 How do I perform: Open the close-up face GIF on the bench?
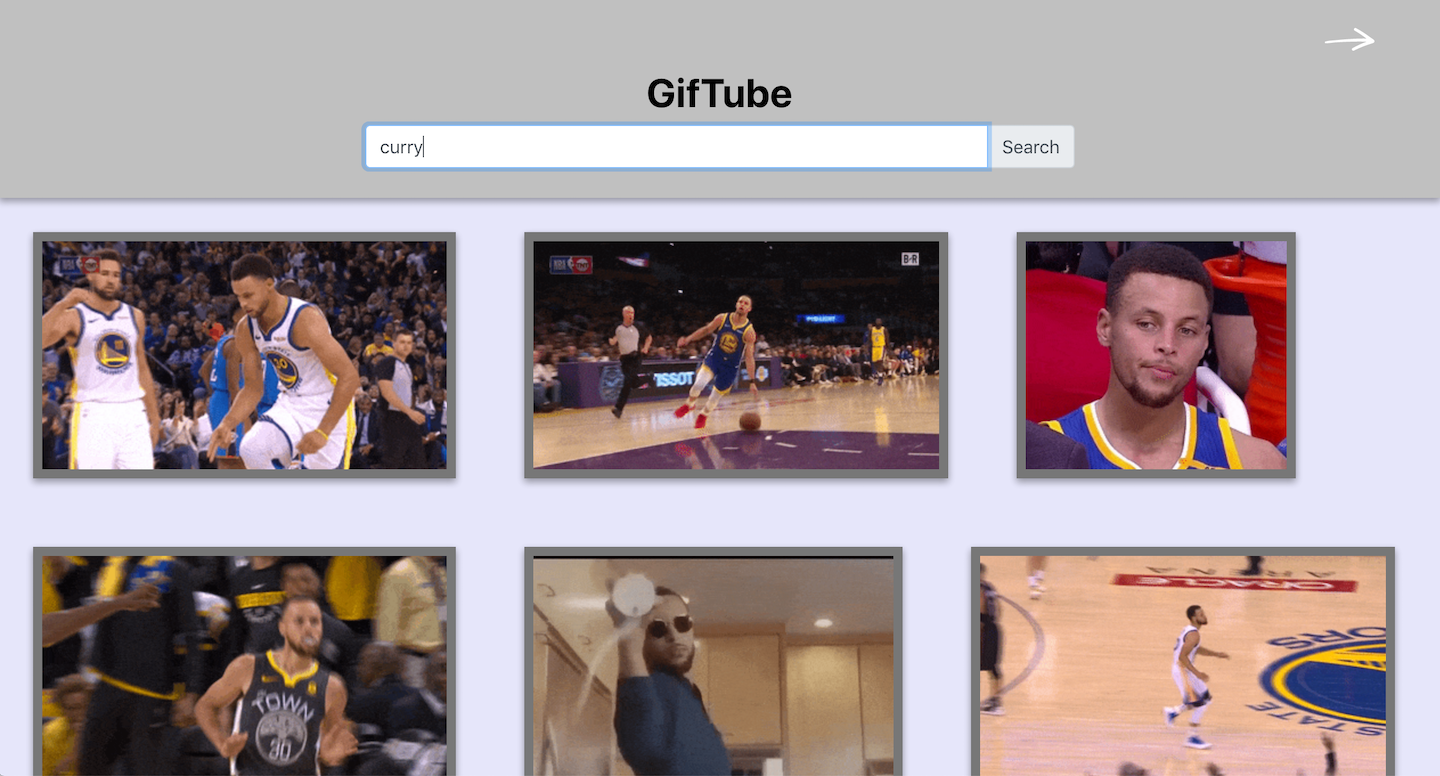1156,355
